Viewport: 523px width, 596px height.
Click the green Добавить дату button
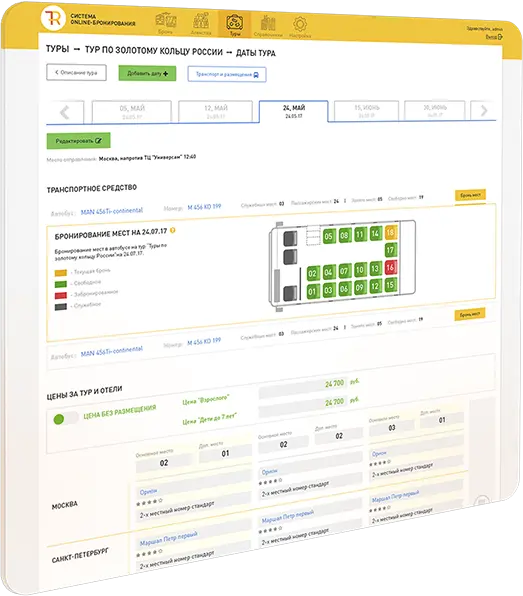pyautogui.click(x=147, y=73)
